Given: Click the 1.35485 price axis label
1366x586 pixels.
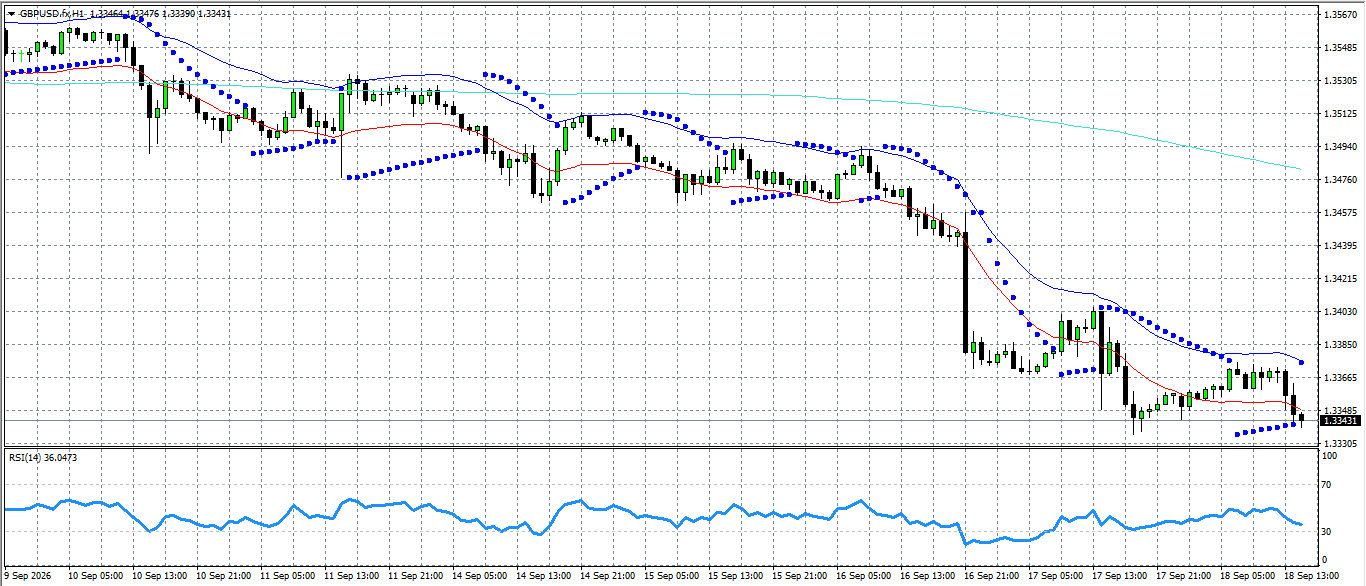Looking at the screenshot, I should pyautogui.click(x=1338, y=48).
